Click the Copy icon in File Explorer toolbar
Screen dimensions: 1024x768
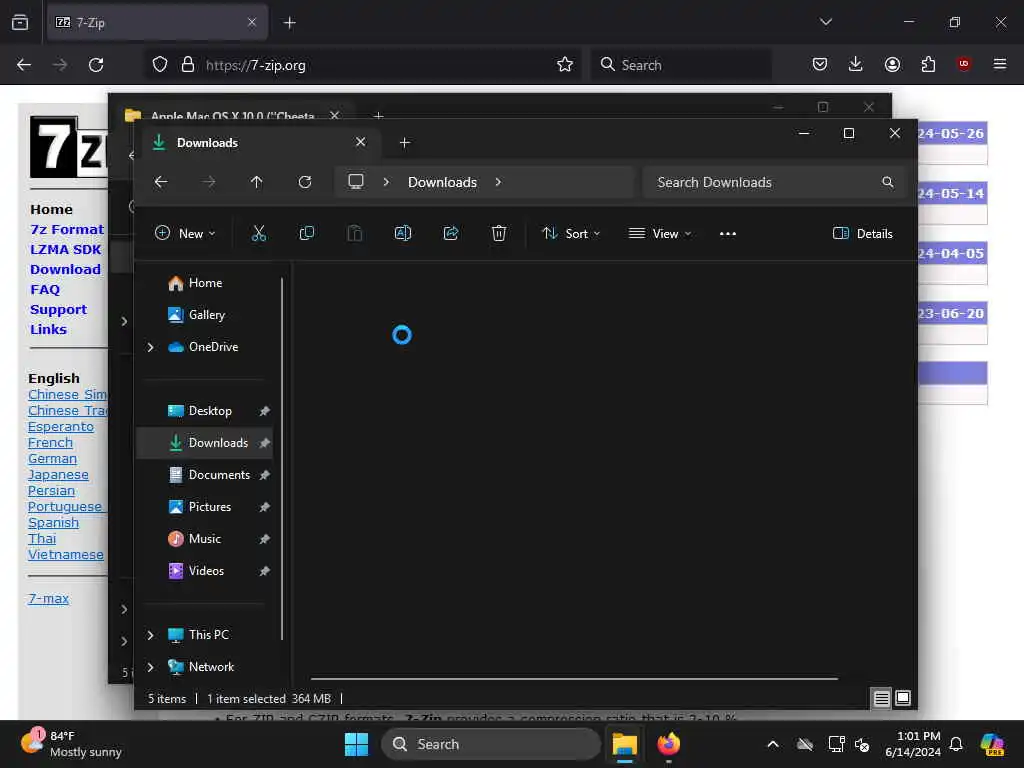click(x=306, y=233)
